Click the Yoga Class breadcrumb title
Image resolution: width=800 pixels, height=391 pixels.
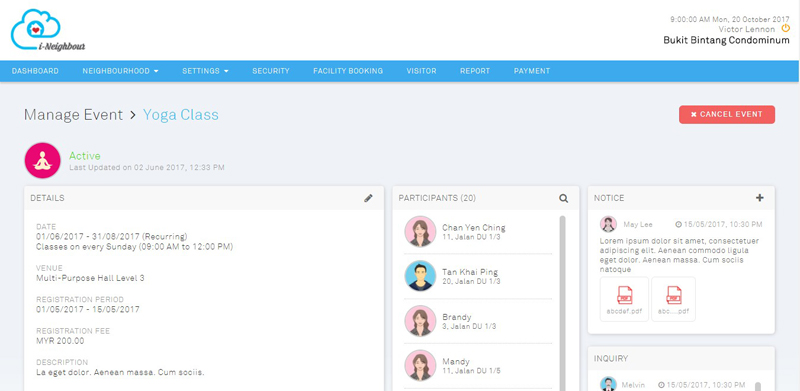[181, 114]
